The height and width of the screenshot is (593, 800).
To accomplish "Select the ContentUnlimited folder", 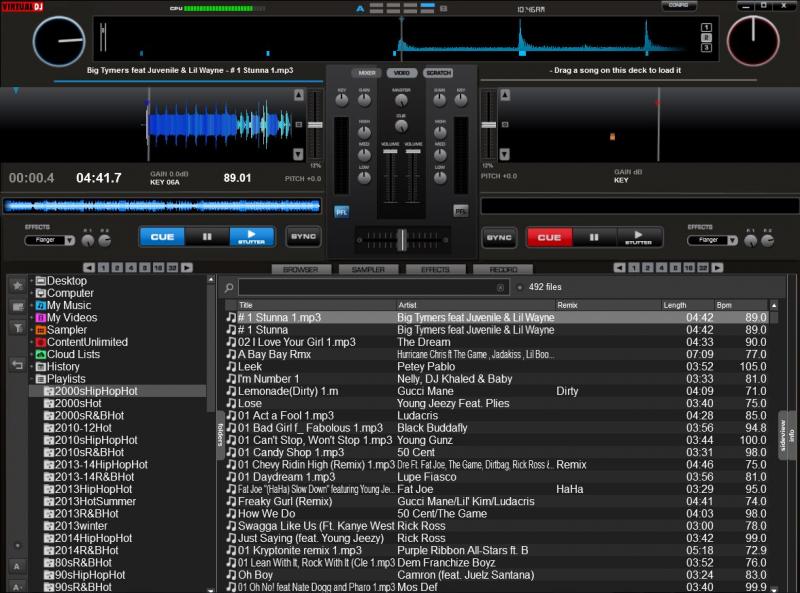I will click(x=82, y=342).
